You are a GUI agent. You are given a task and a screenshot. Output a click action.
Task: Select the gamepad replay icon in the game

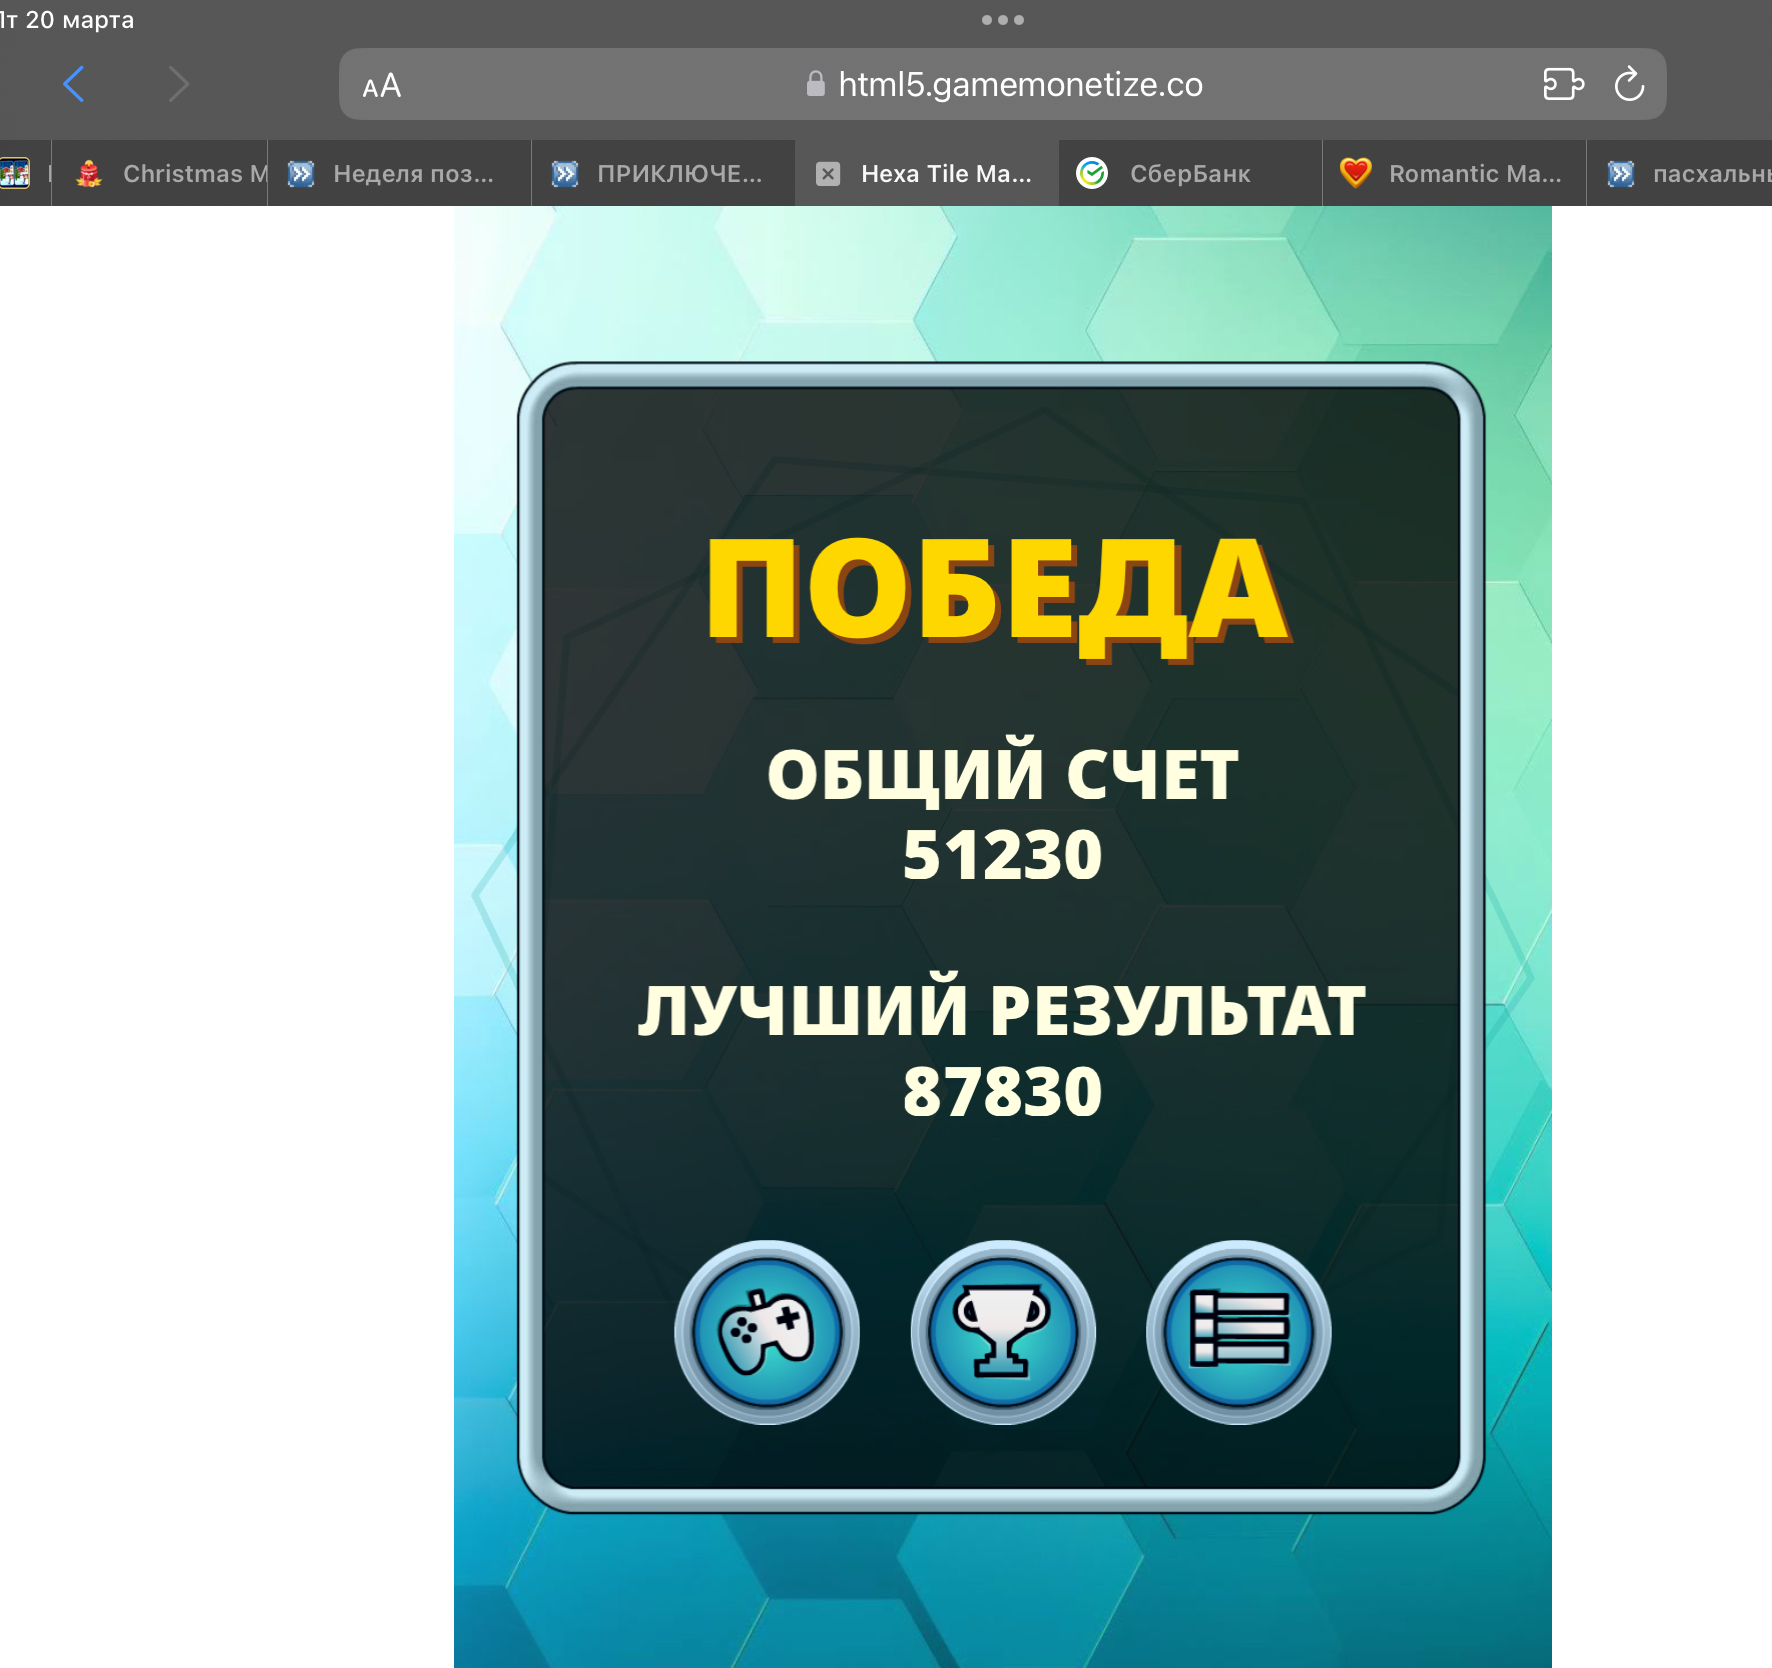coord(767,1333)
